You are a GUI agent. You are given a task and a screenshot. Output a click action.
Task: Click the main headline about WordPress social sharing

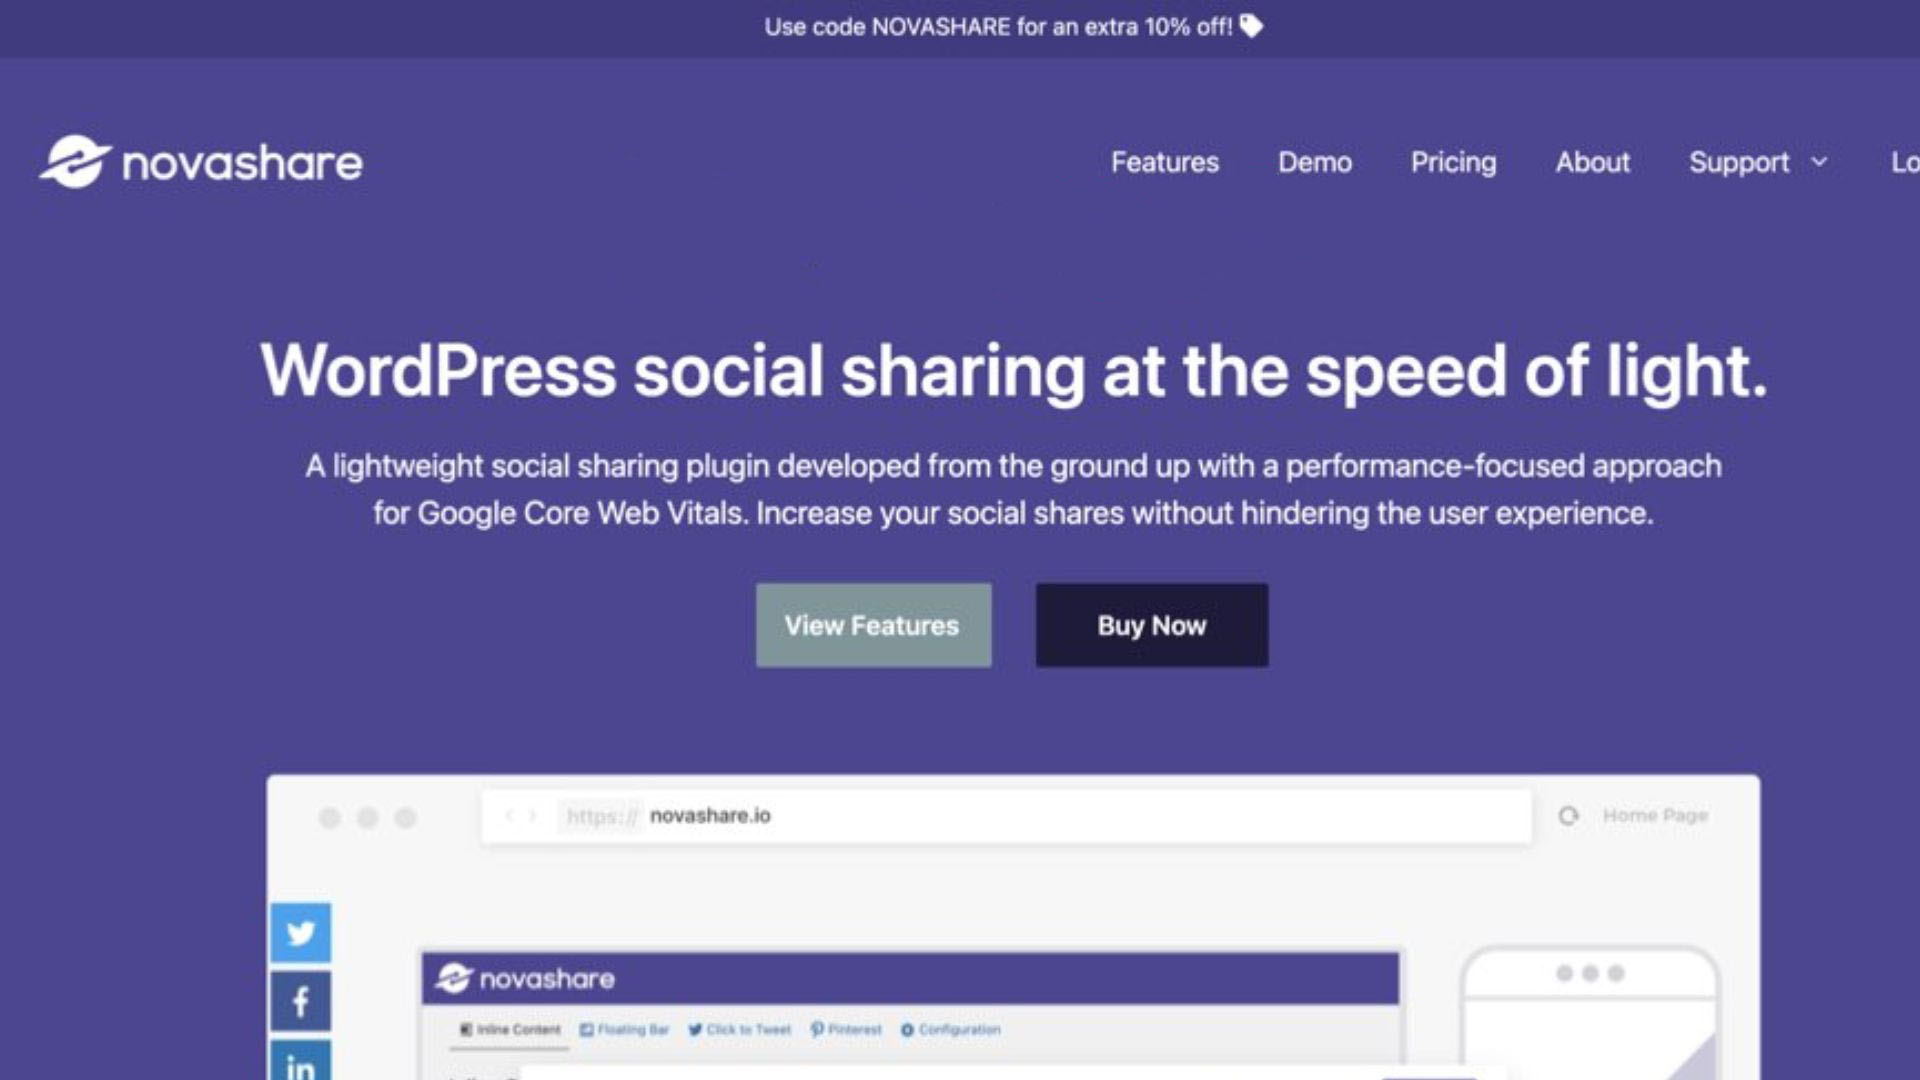point(1013,371)
